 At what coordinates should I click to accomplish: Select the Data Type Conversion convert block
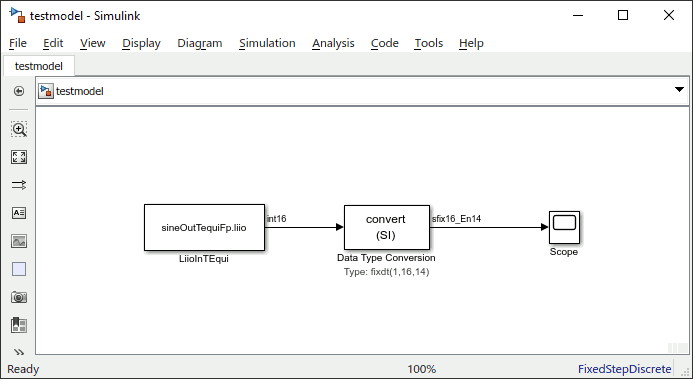click(387, 227)
